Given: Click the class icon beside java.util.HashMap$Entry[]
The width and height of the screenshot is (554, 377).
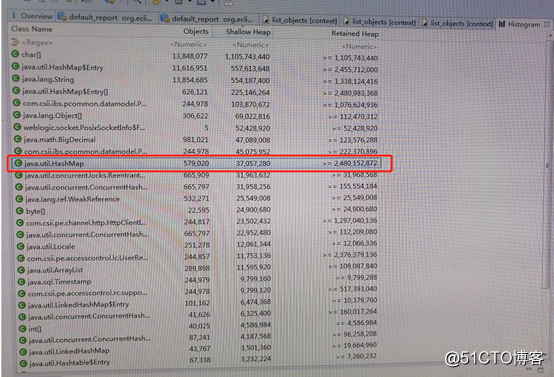Looking at the screenshot, I should 16,90.
